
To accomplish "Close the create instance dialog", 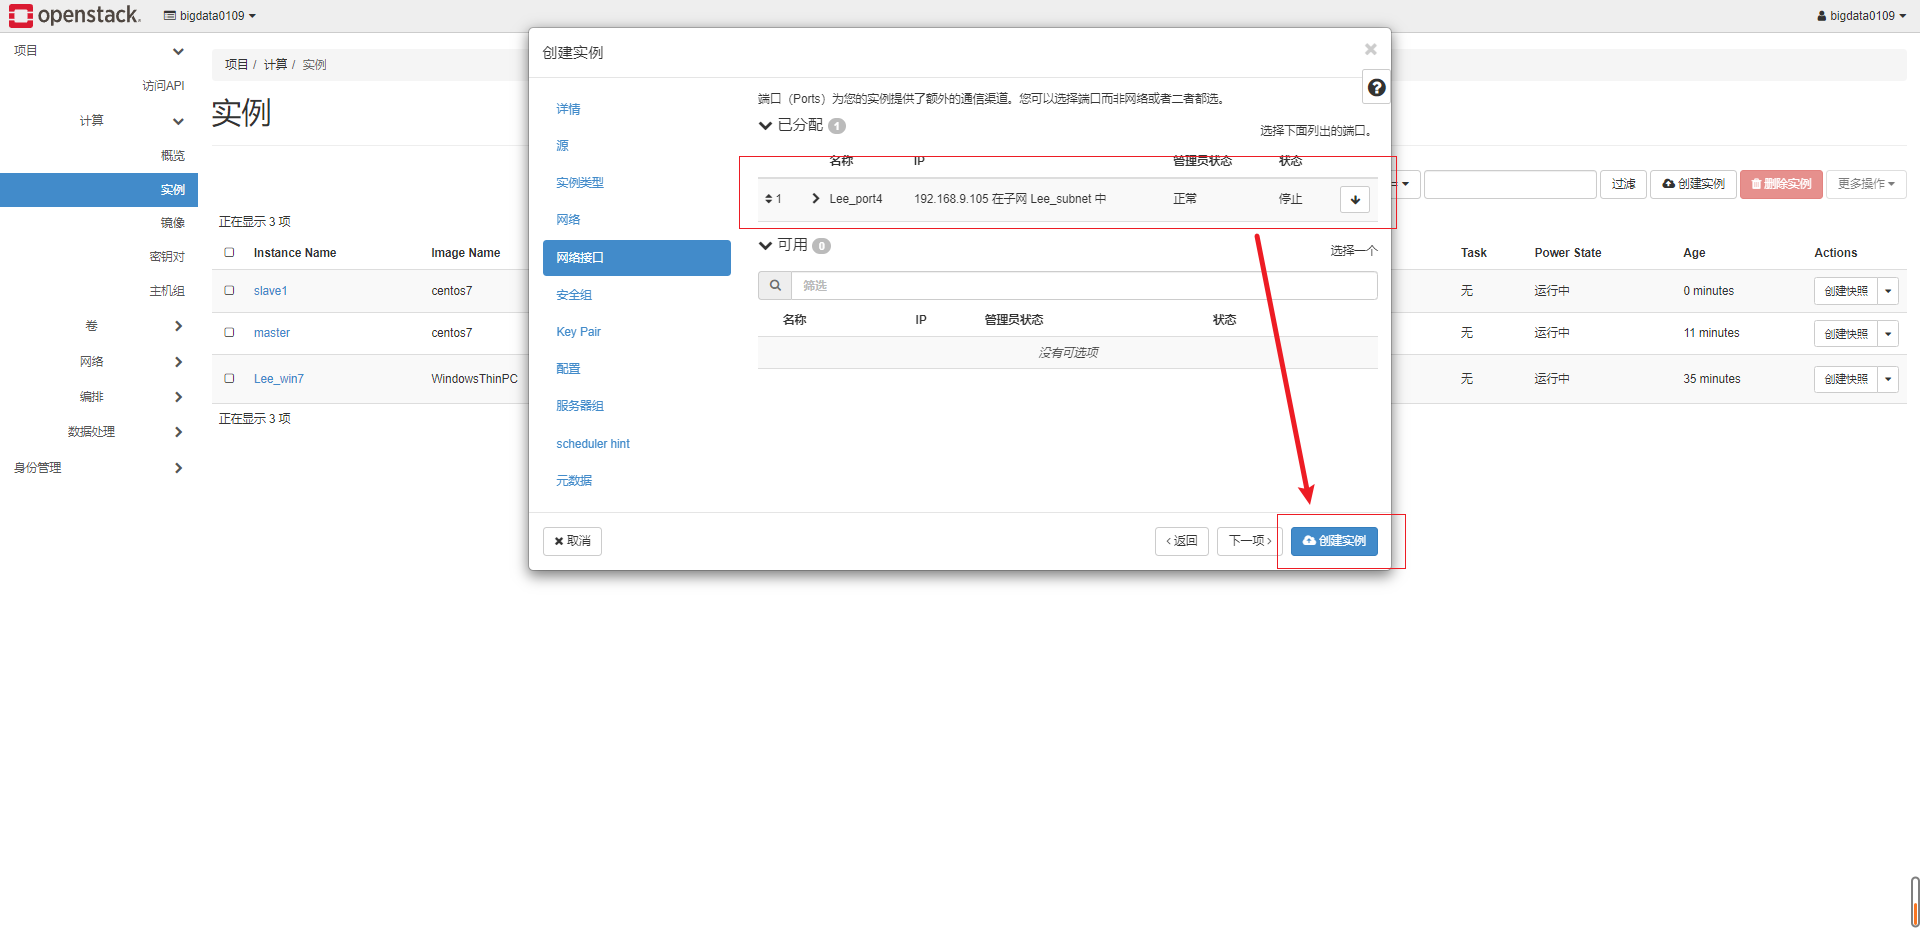I will pyautogui.click(x=1371, y=49).
